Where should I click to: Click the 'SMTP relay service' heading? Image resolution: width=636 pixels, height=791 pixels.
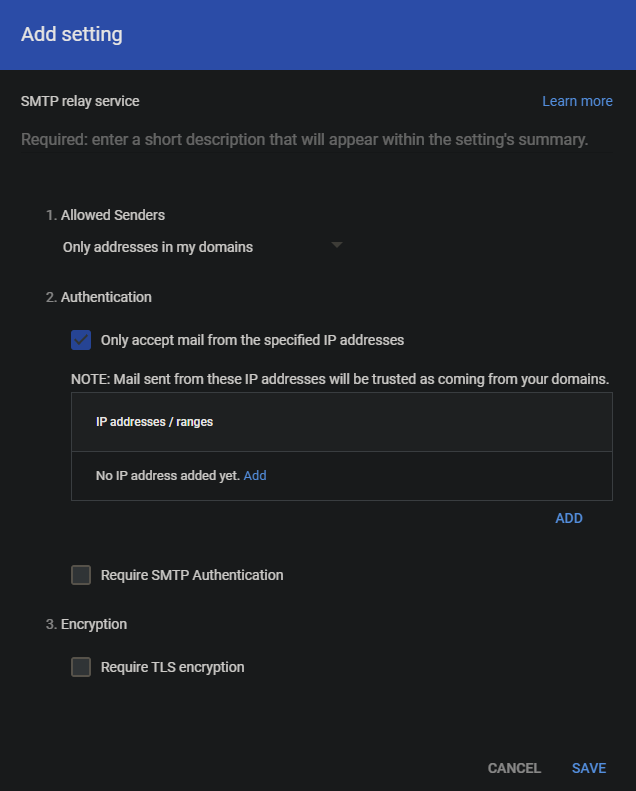coord(80,101)
